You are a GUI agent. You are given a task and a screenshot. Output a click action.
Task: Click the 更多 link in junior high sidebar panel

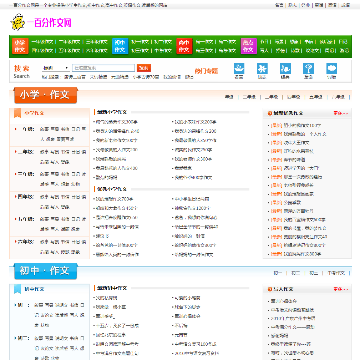pos(341,289)
